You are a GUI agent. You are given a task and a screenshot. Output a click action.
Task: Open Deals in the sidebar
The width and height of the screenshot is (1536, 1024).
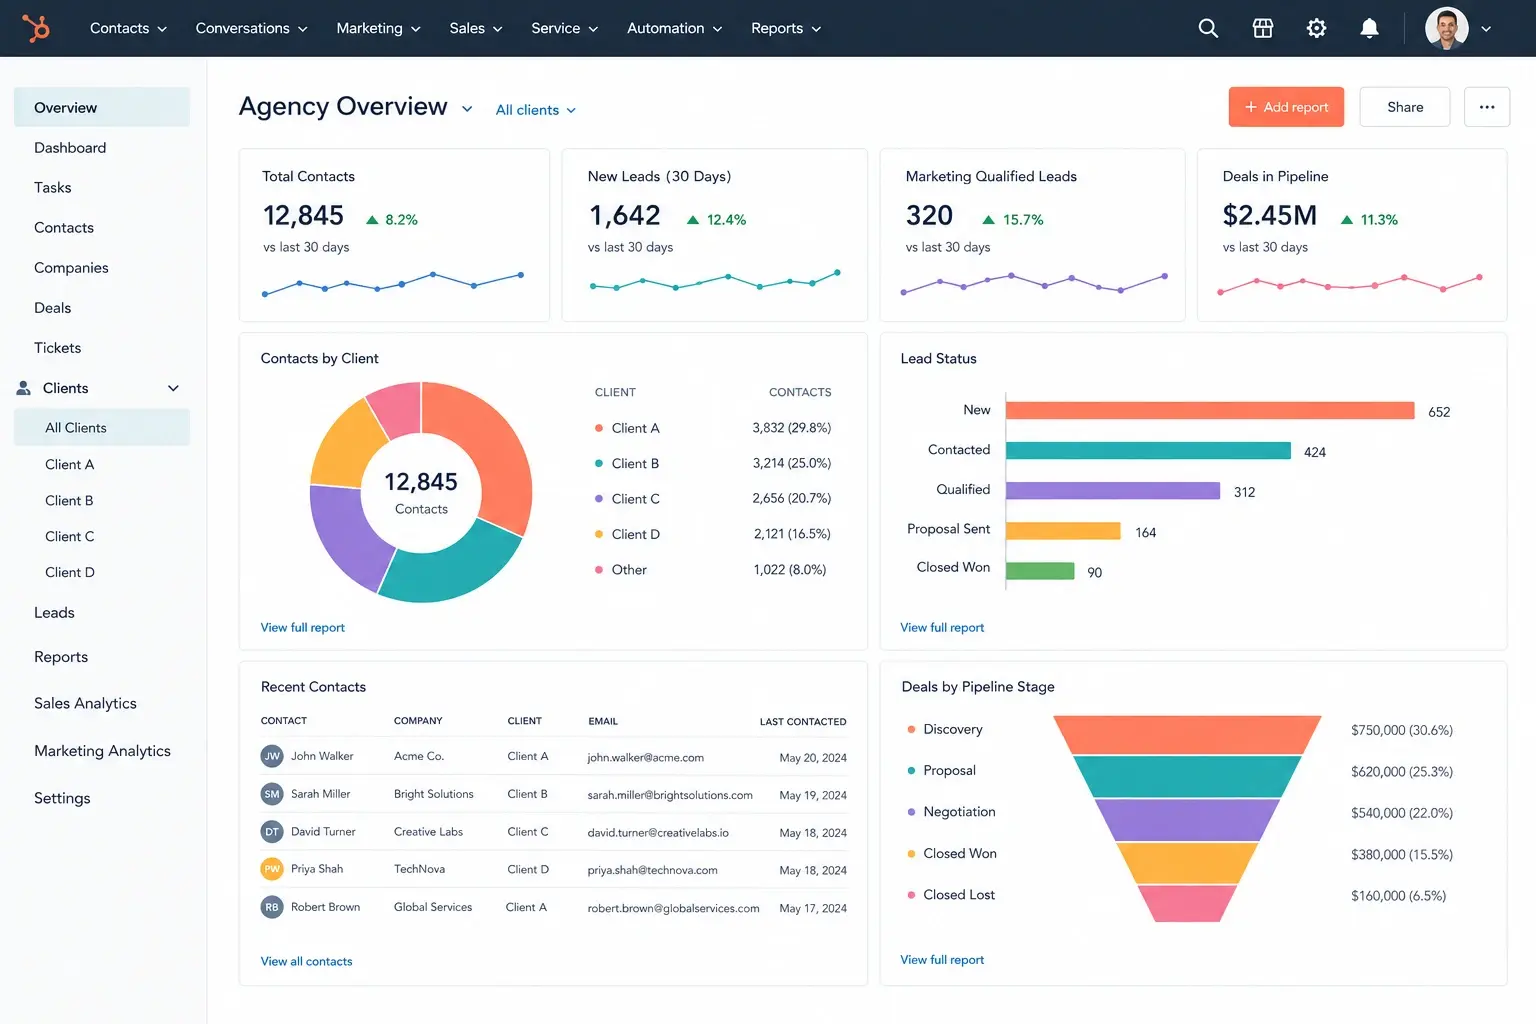pyautogui.click(x=53, y=308)
